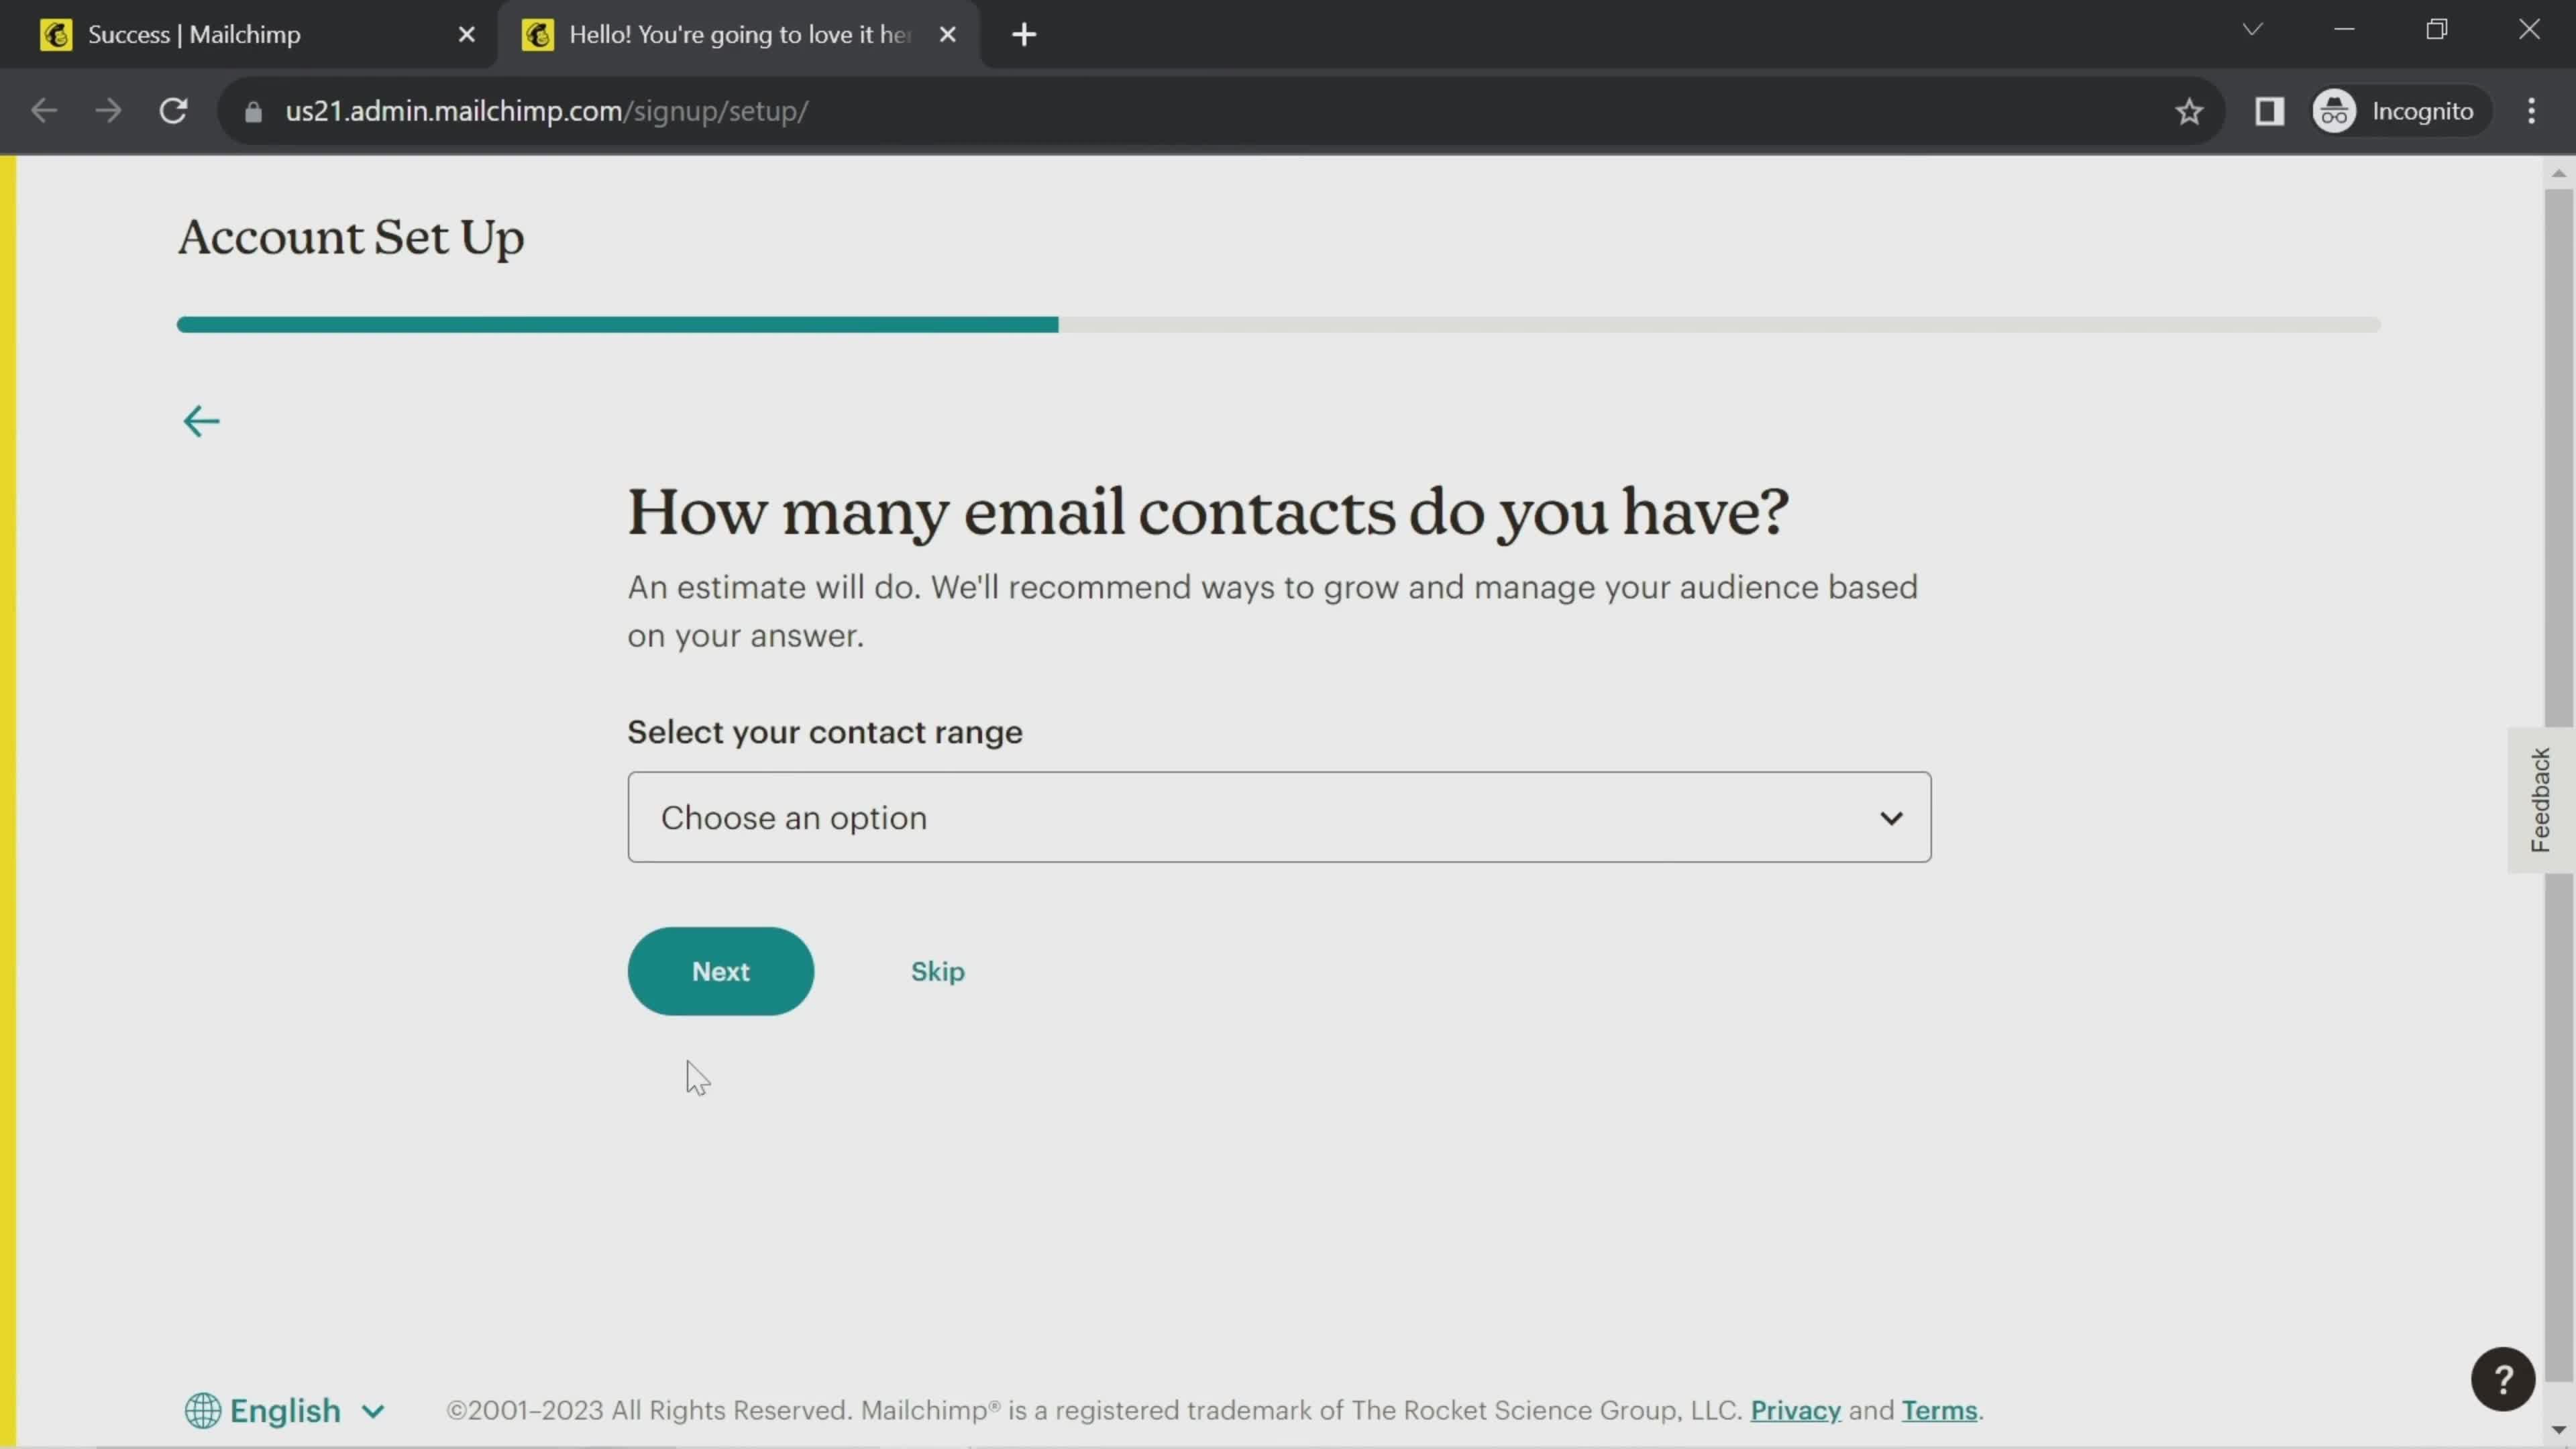Click the help question mark icon

point(2506,1380)
